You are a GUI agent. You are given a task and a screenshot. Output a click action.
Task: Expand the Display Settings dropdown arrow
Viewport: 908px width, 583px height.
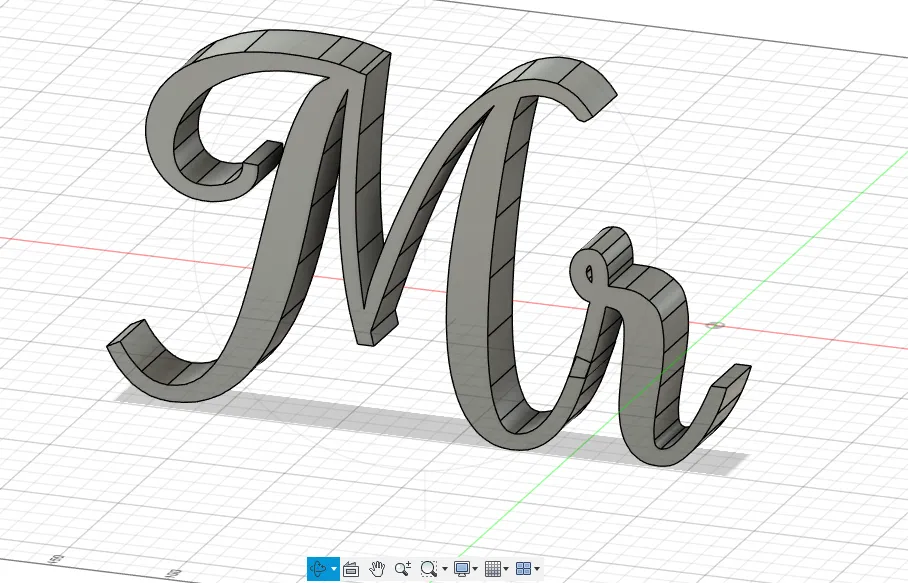(x=475, y=569)
